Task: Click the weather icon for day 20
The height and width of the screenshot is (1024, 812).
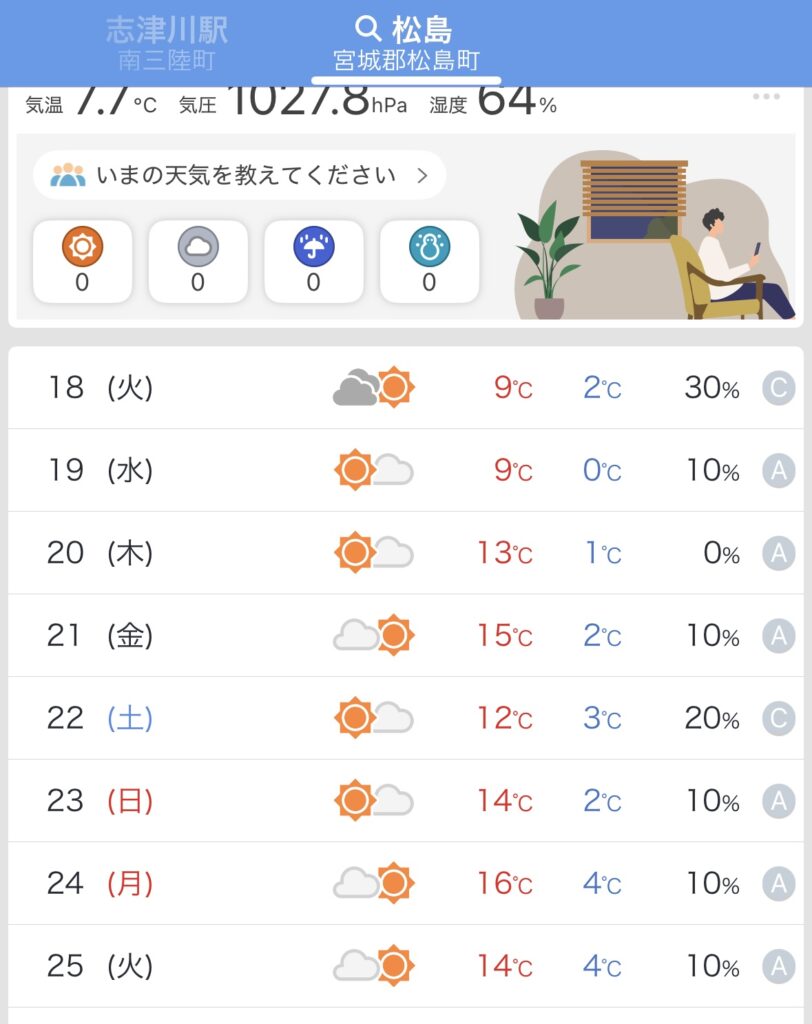Action: (x=373, y=553)
